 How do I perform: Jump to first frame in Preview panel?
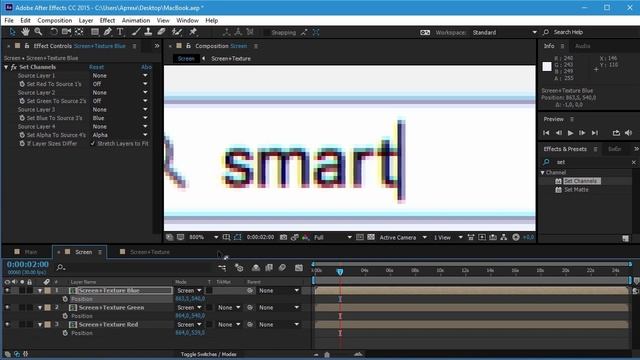[546, 133]
